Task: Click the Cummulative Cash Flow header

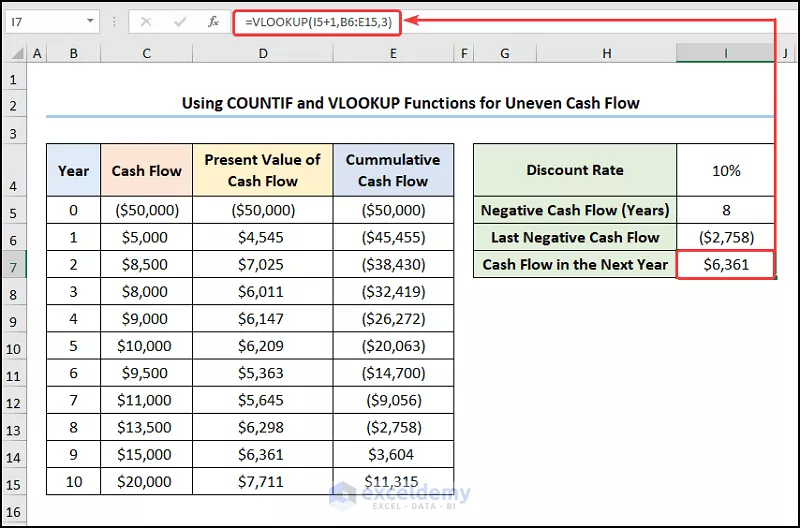Action: point(393,170)
